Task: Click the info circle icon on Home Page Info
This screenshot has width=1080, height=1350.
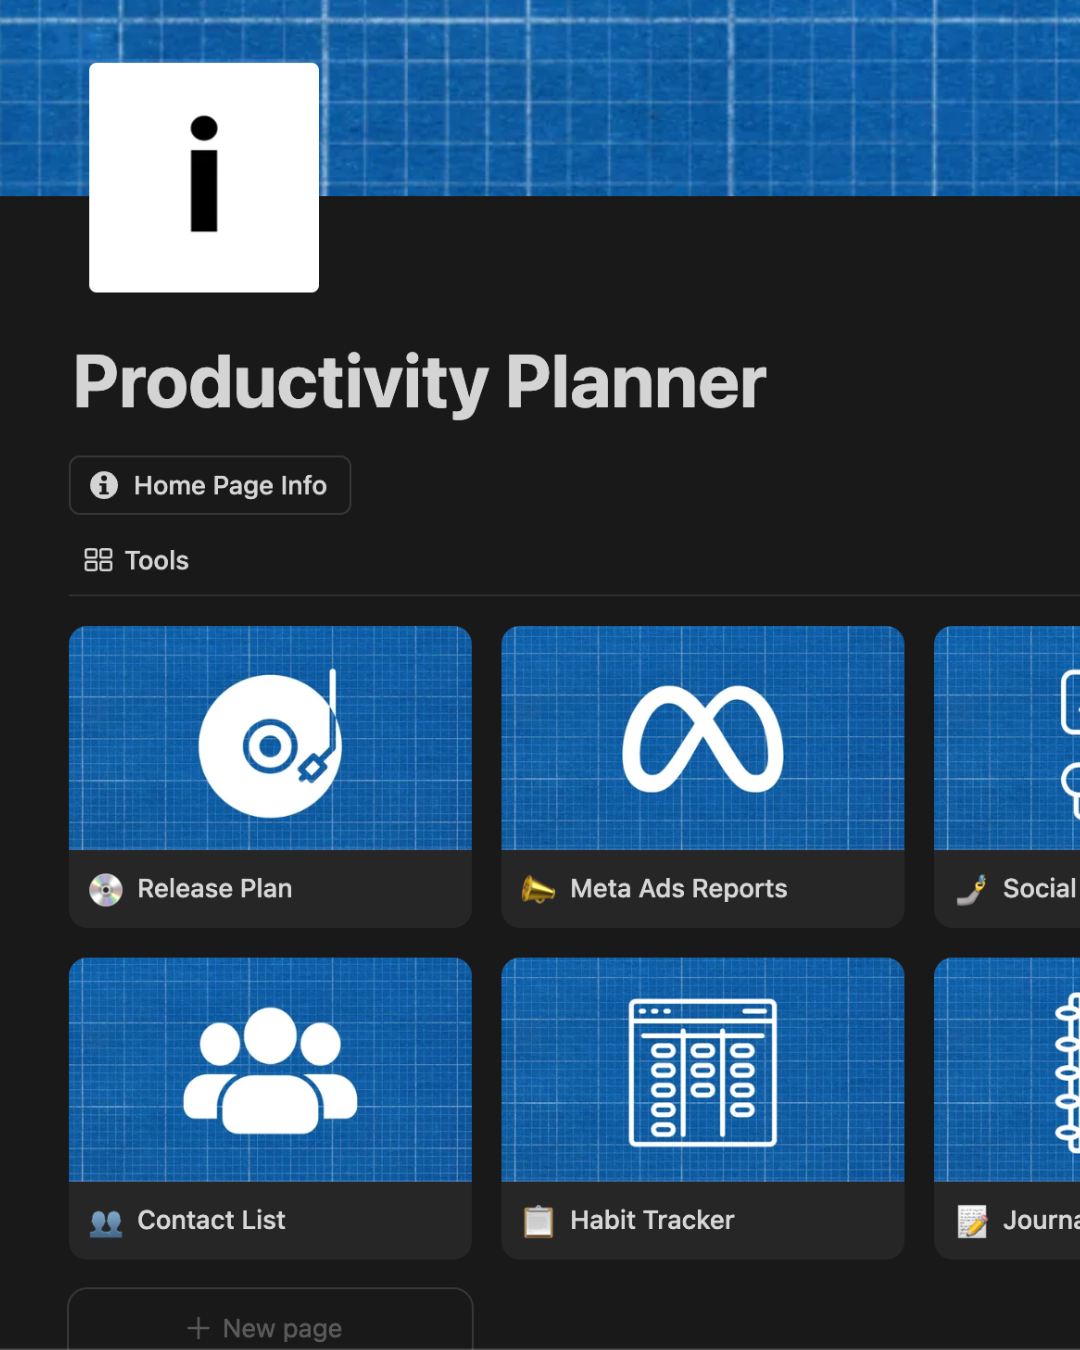Action: tap(104, 485)
